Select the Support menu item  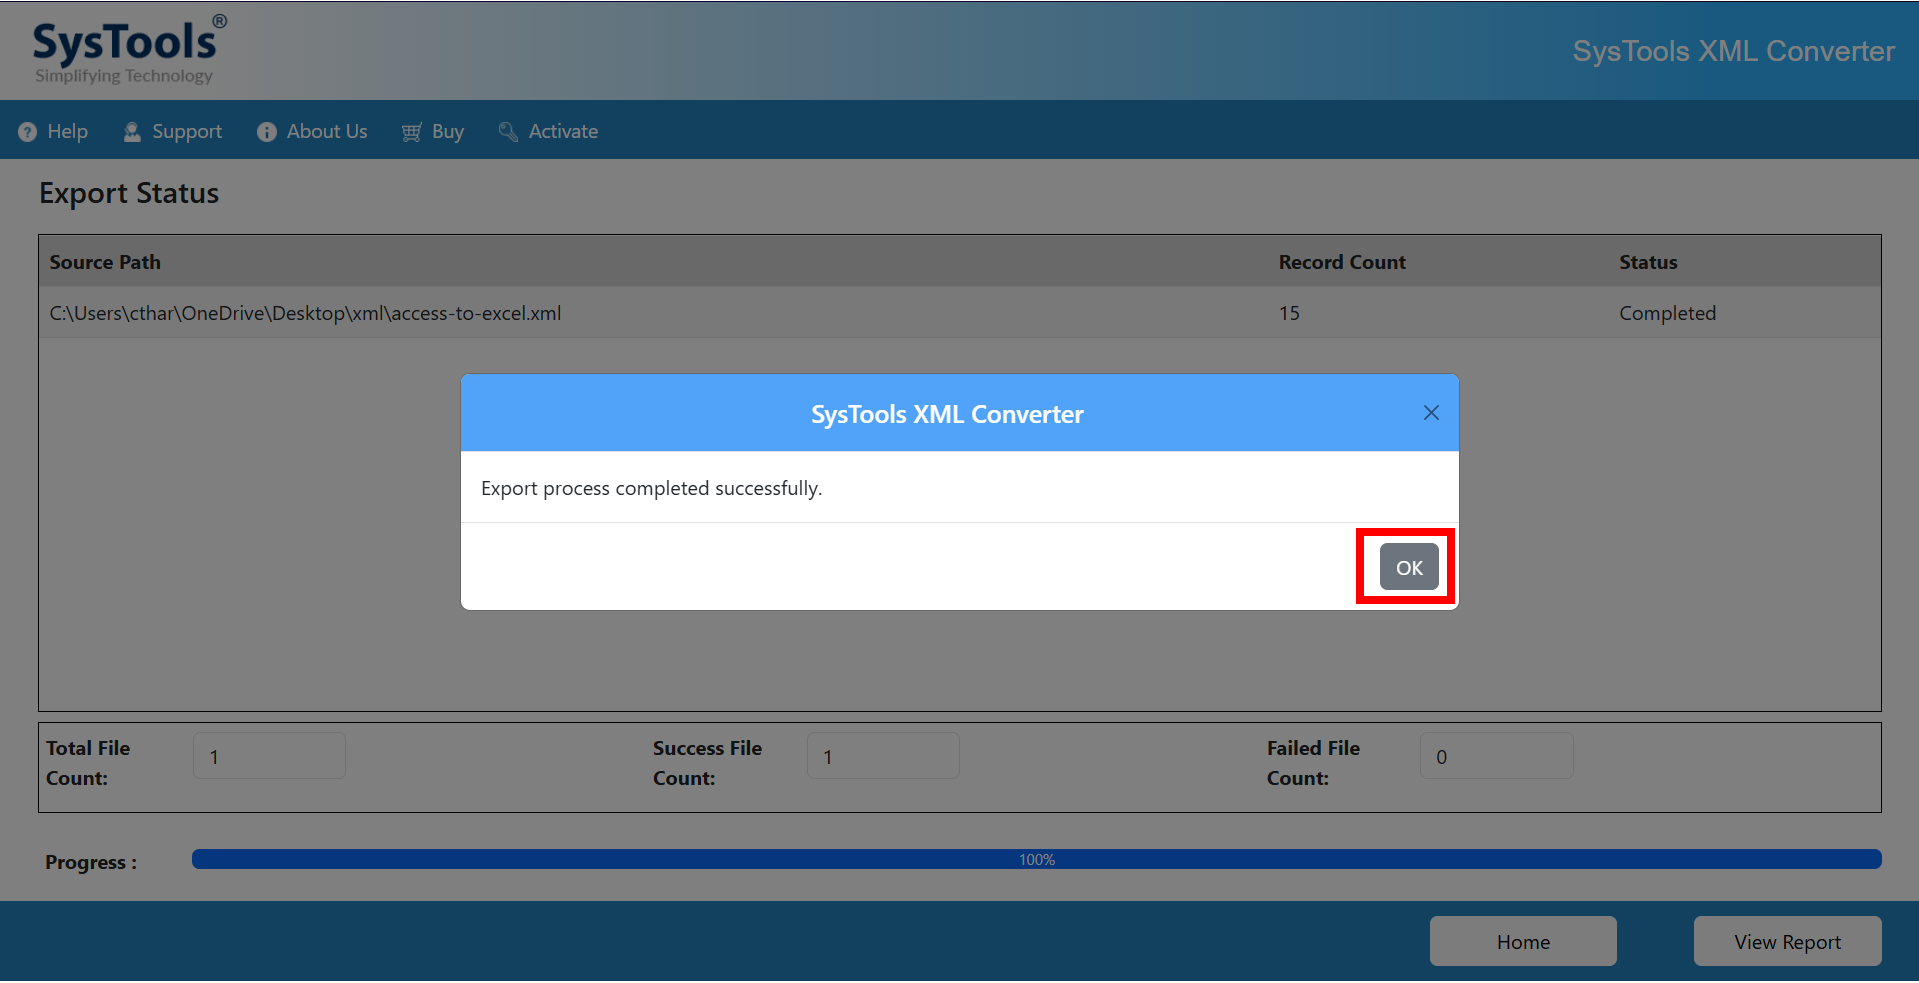(186, 131)
